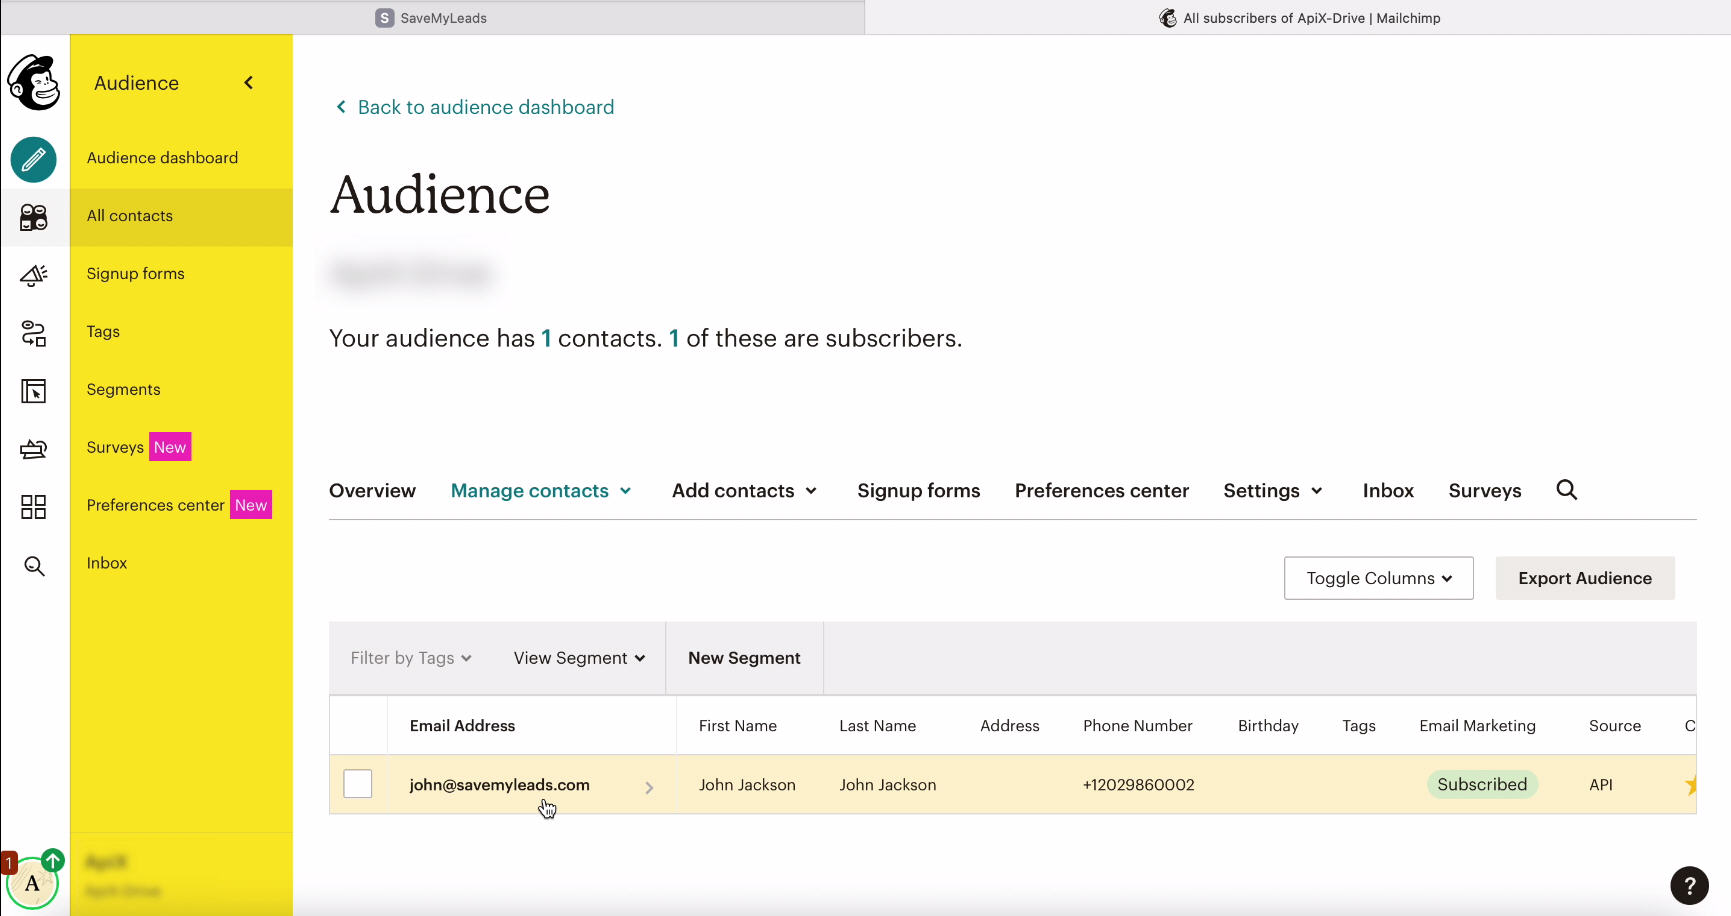Open the Create pencil icon
1731x916 pixels.
click(34, 159)
